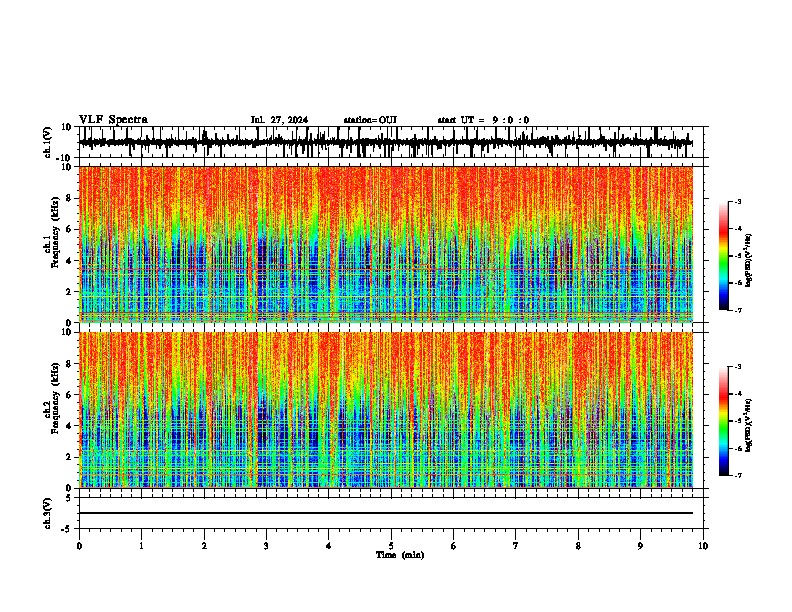The image size is (792, 612).
Task: Click the "station=OUJ" label
Action: [x=370, y=120]
